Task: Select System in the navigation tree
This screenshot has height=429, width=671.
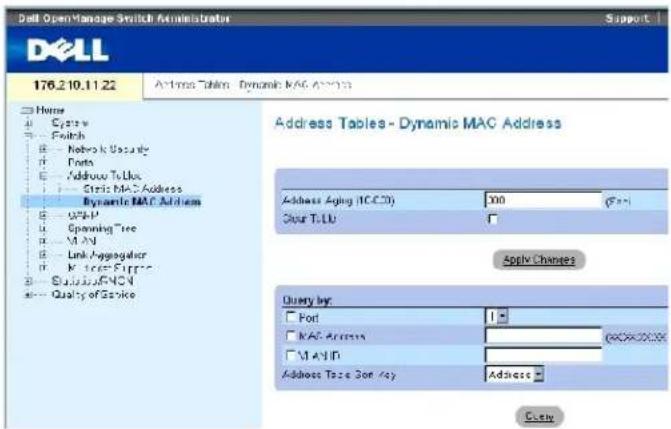Action: [x=70, y=123]
